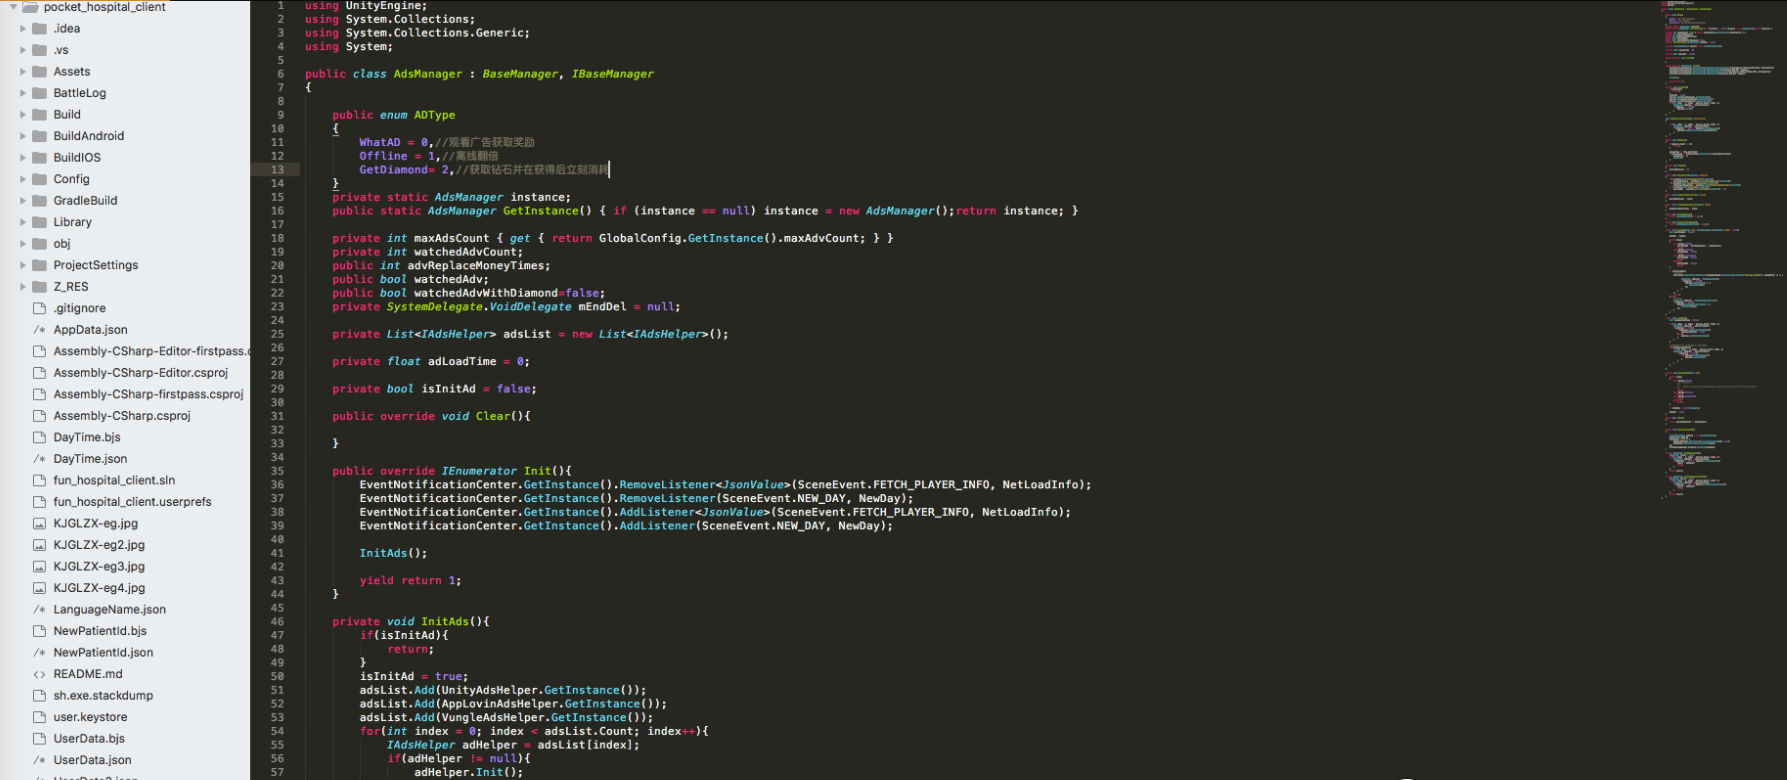Expand the ProjectSettings folder arrow
This screenshot has width=1787, height=780.
tap(23, 265)
